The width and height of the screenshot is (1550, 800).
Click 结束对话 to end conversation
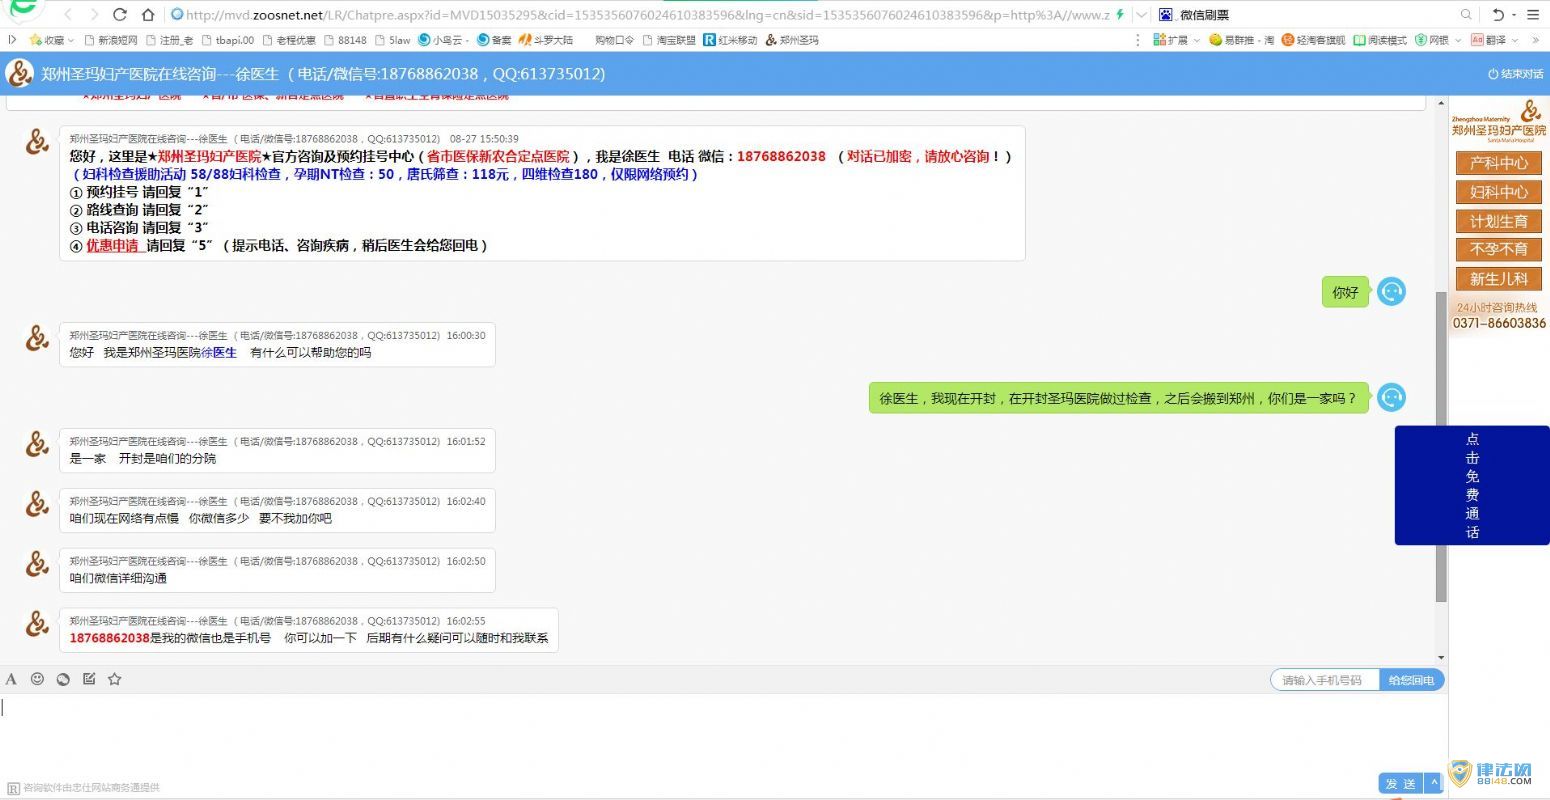pos(1516,74)
